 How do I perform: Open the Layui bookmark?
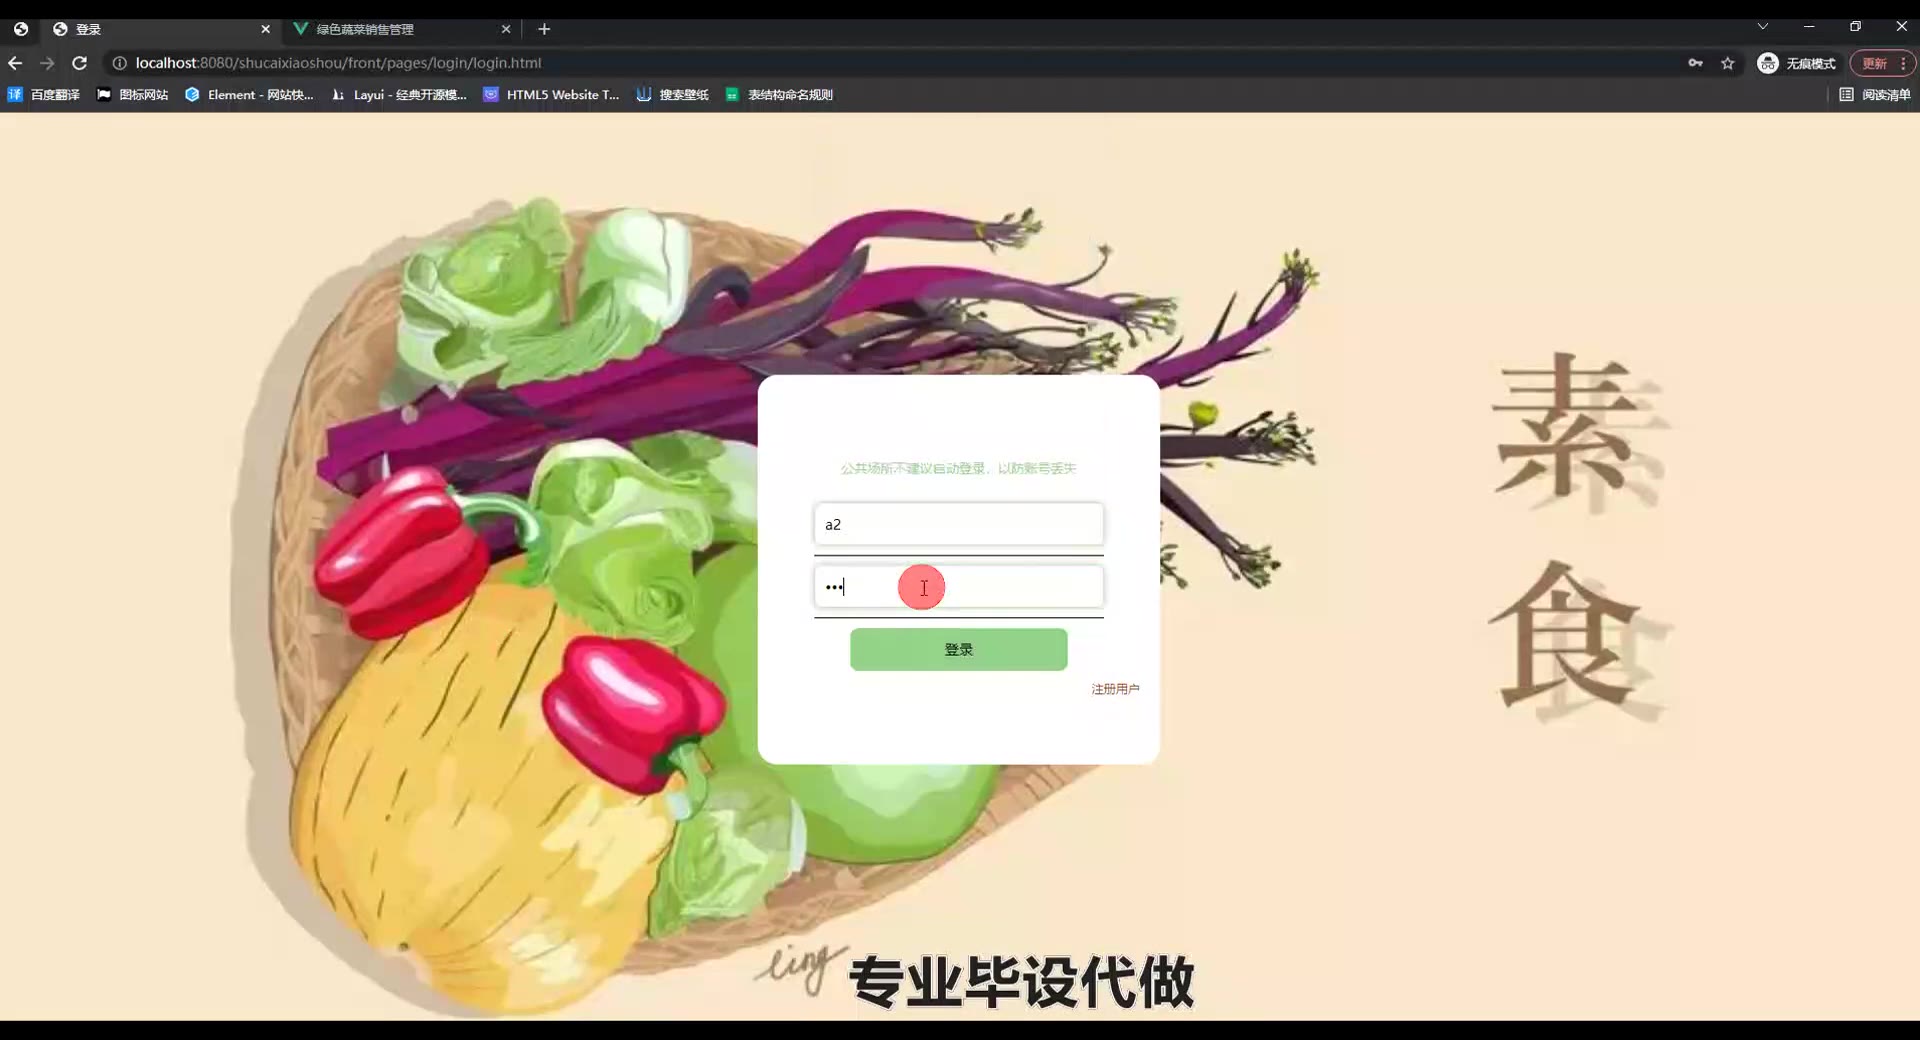tap(399, 94)
